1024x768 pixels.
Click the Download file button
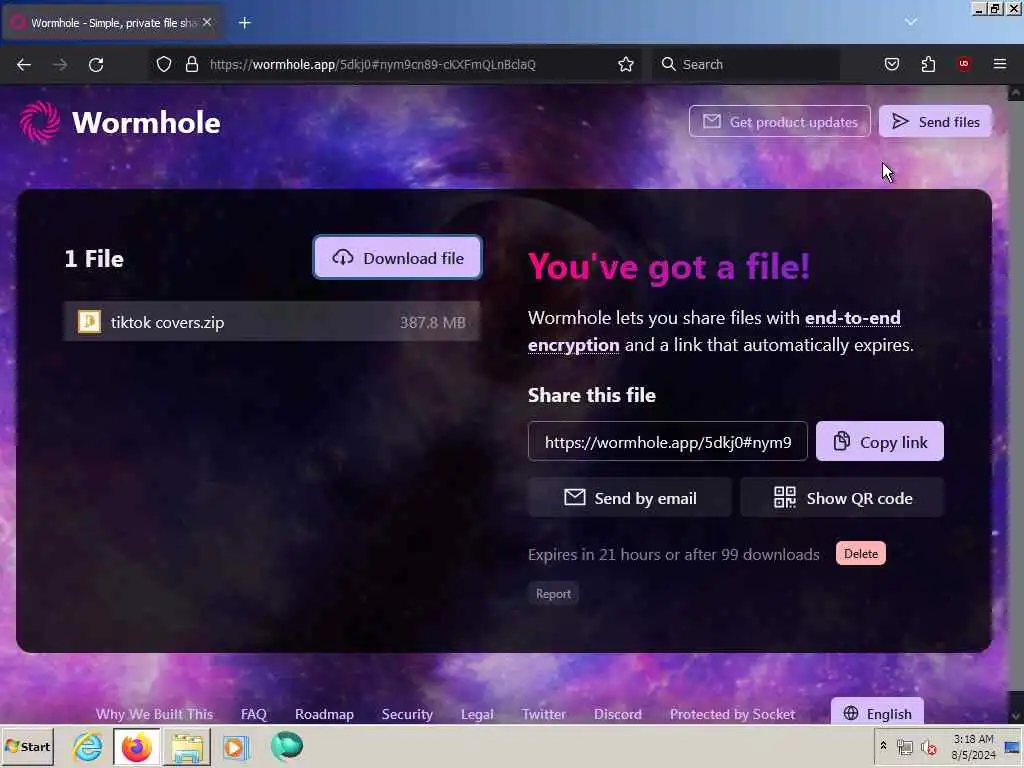397,257
